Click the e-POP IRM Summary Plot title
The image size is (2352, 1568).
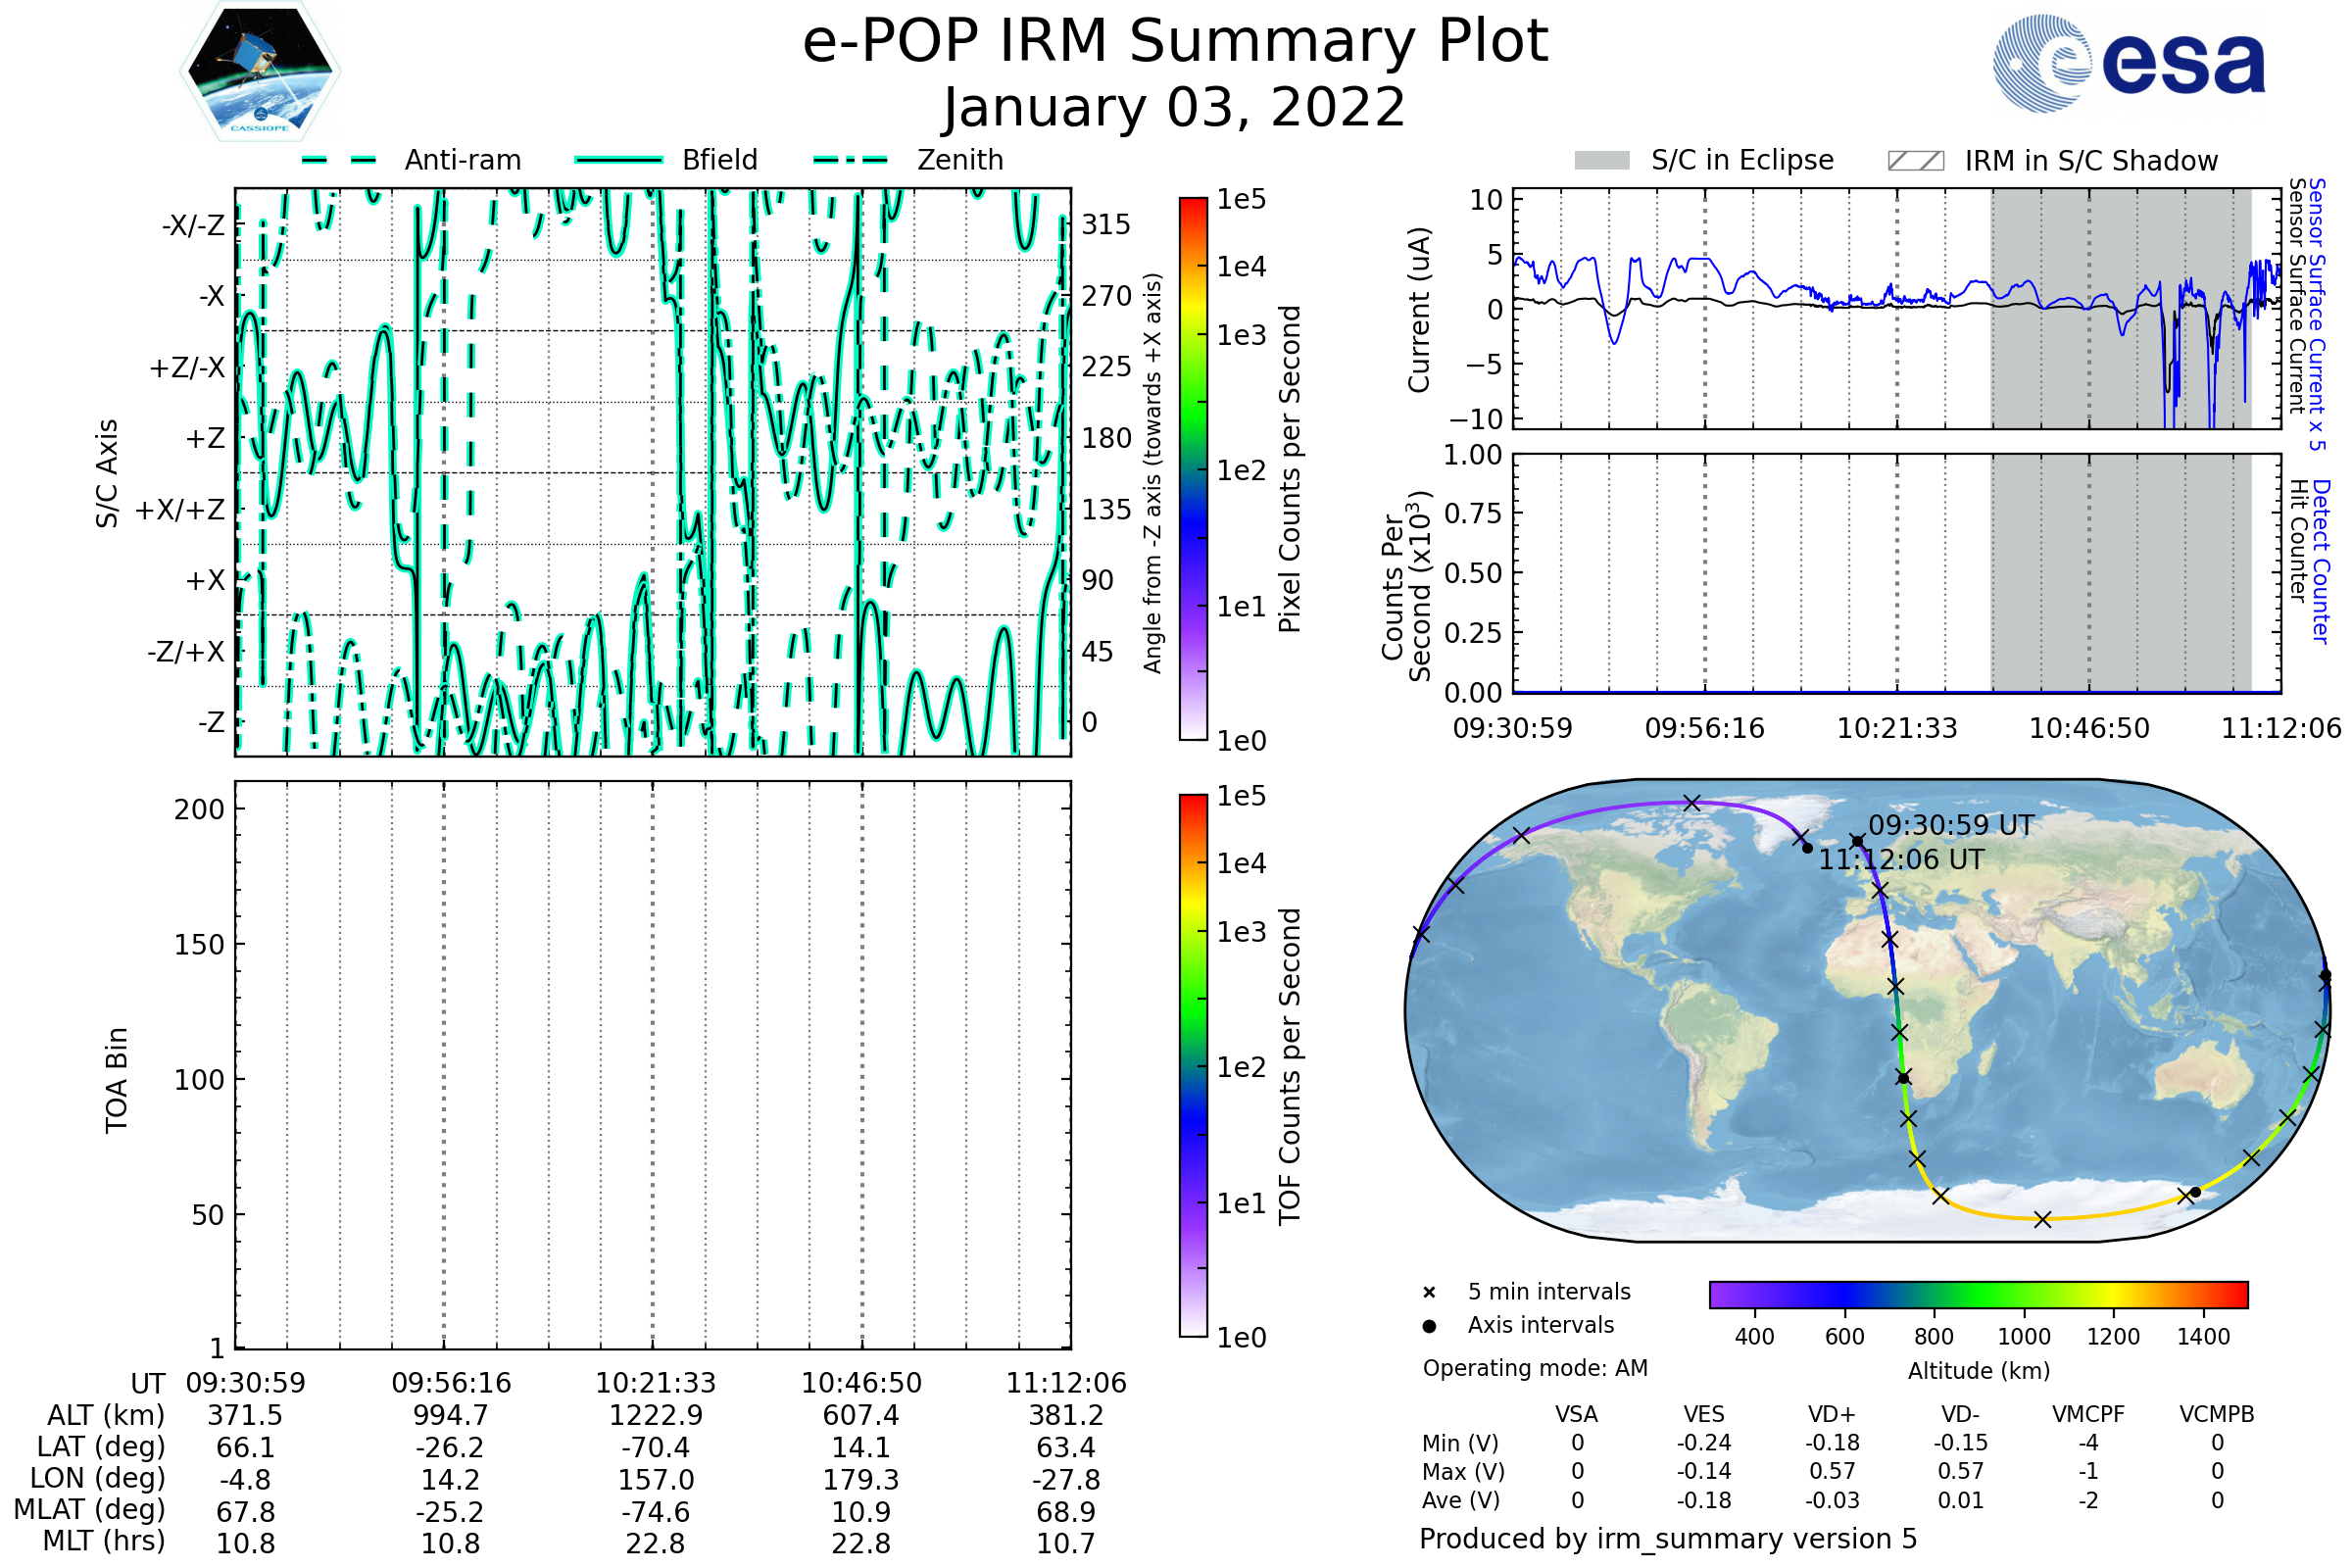(1175, 42)
